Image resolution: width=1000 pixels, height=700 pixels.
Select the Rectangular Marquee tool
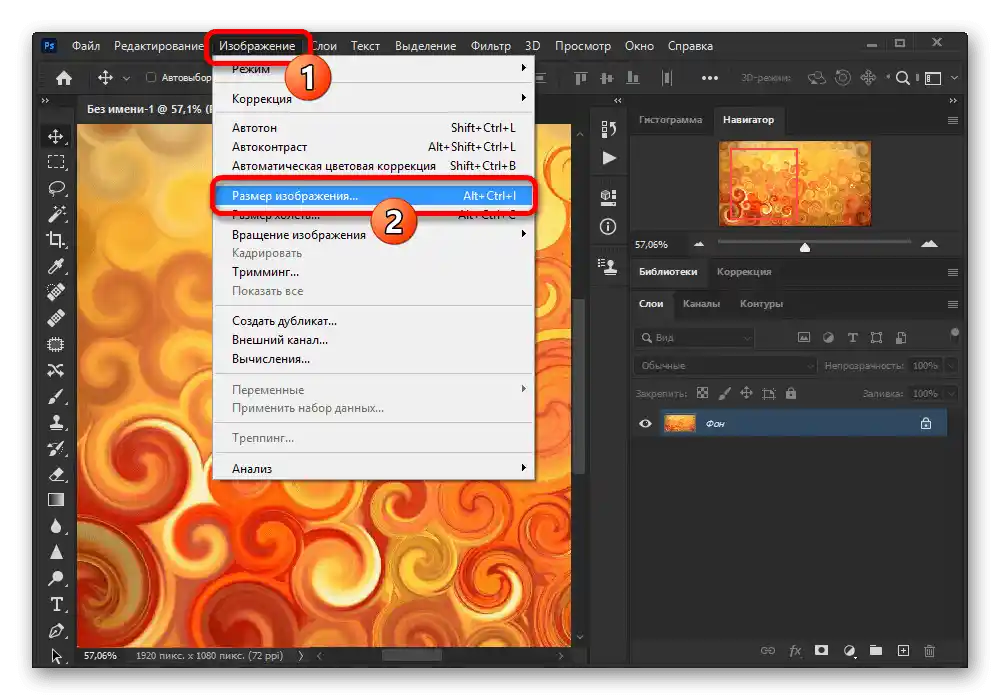point(55,162)
